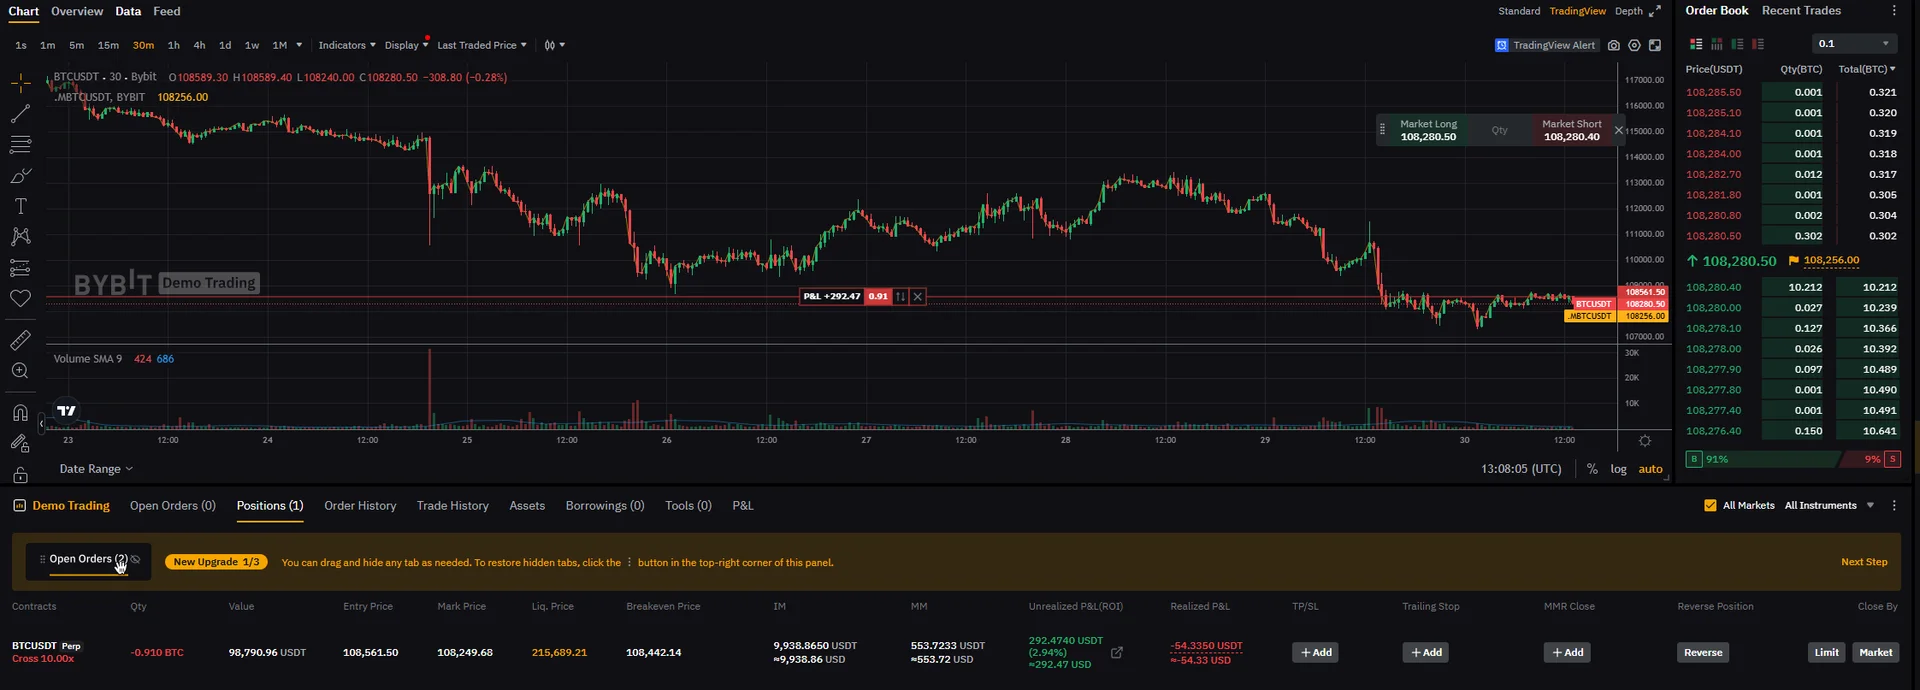Click the Reverse position button

pos(1702,653)
